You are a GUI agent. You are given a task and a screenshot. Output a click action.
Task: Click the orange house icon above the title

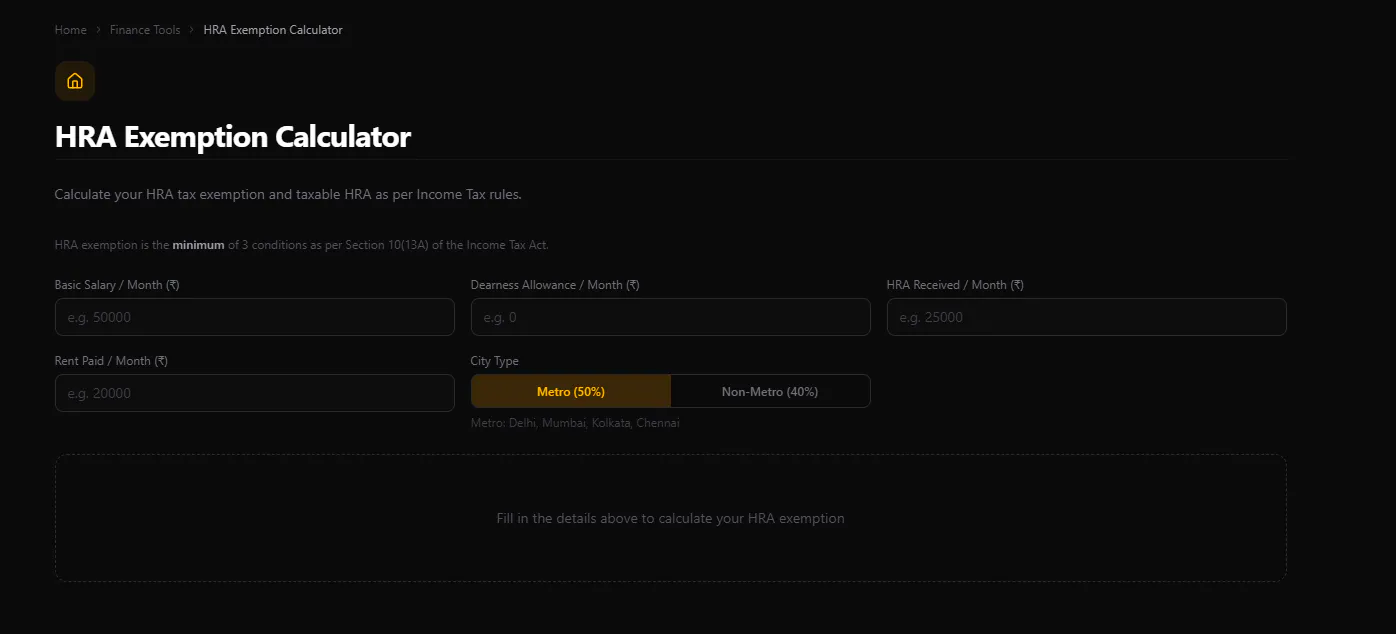point(75,81)
